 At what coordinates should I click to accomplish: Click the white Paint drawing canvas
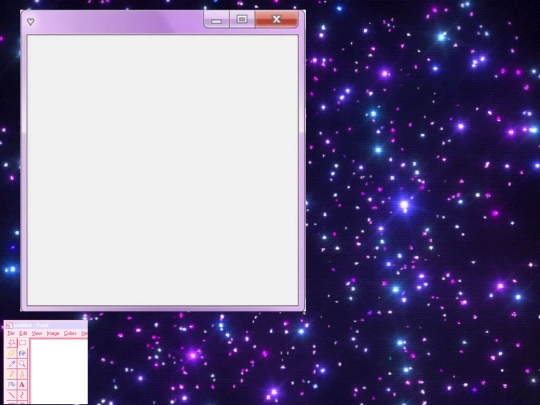click(59, 371)
